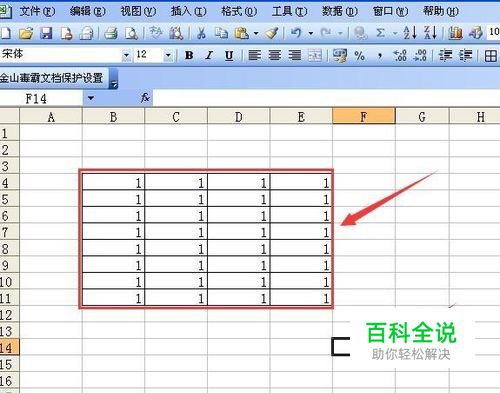Sort descending Z to A
The width and height of the screenshot is (500, 393).
point(430,33)
